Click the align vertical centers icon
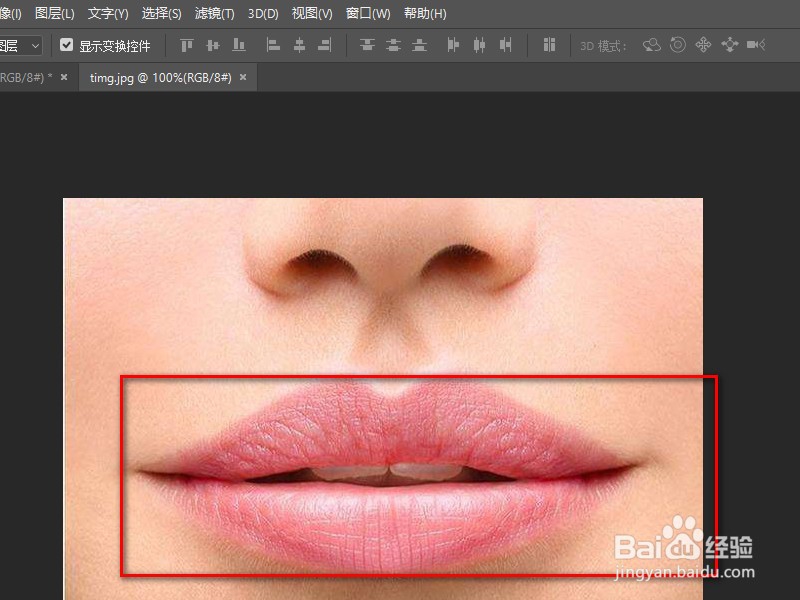800x600 pixels. (x=213, y=45)
